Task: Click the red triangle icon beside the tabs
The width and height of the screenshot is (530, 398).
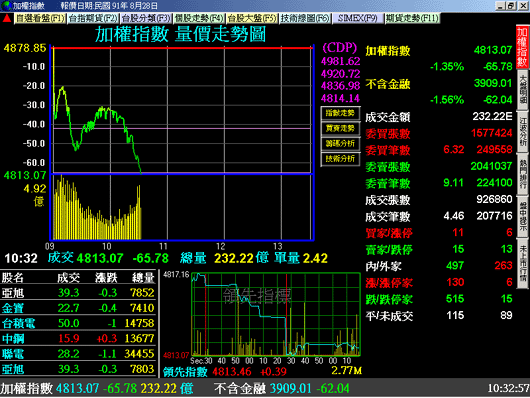Action: click(x=7, y=18)
